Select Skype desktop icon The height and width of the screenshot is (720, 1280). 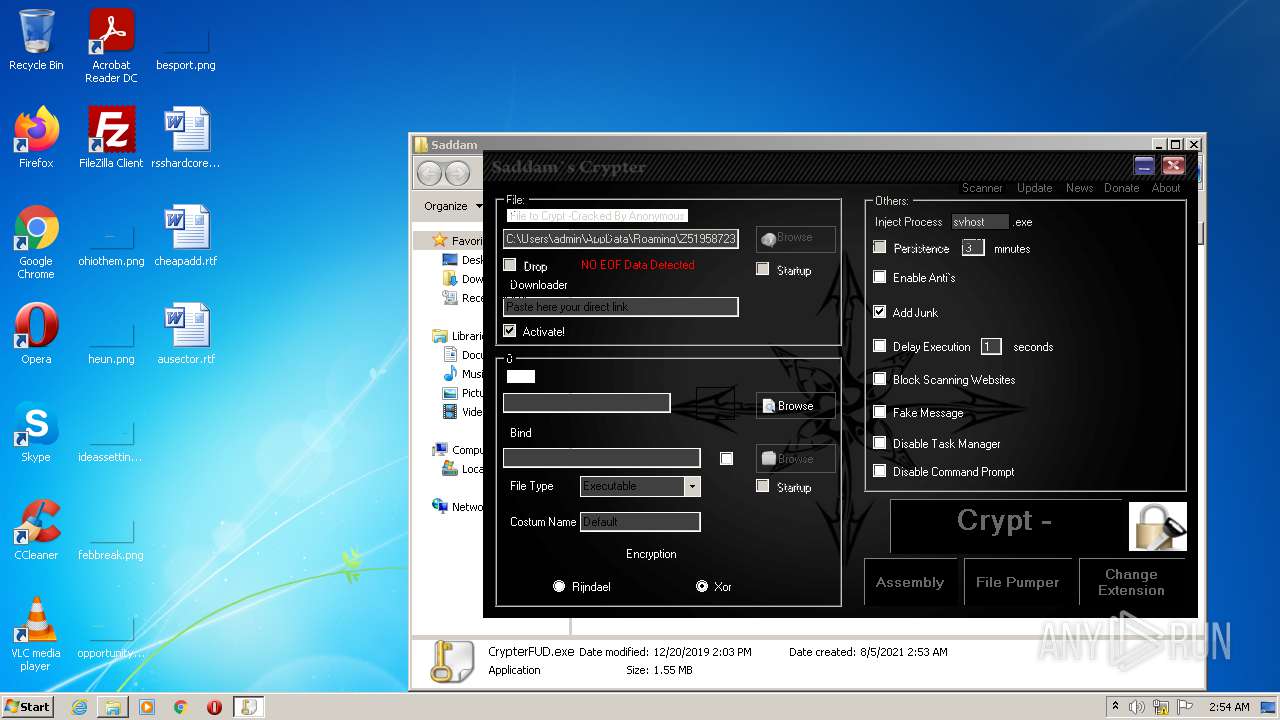(x=36, y=432)
